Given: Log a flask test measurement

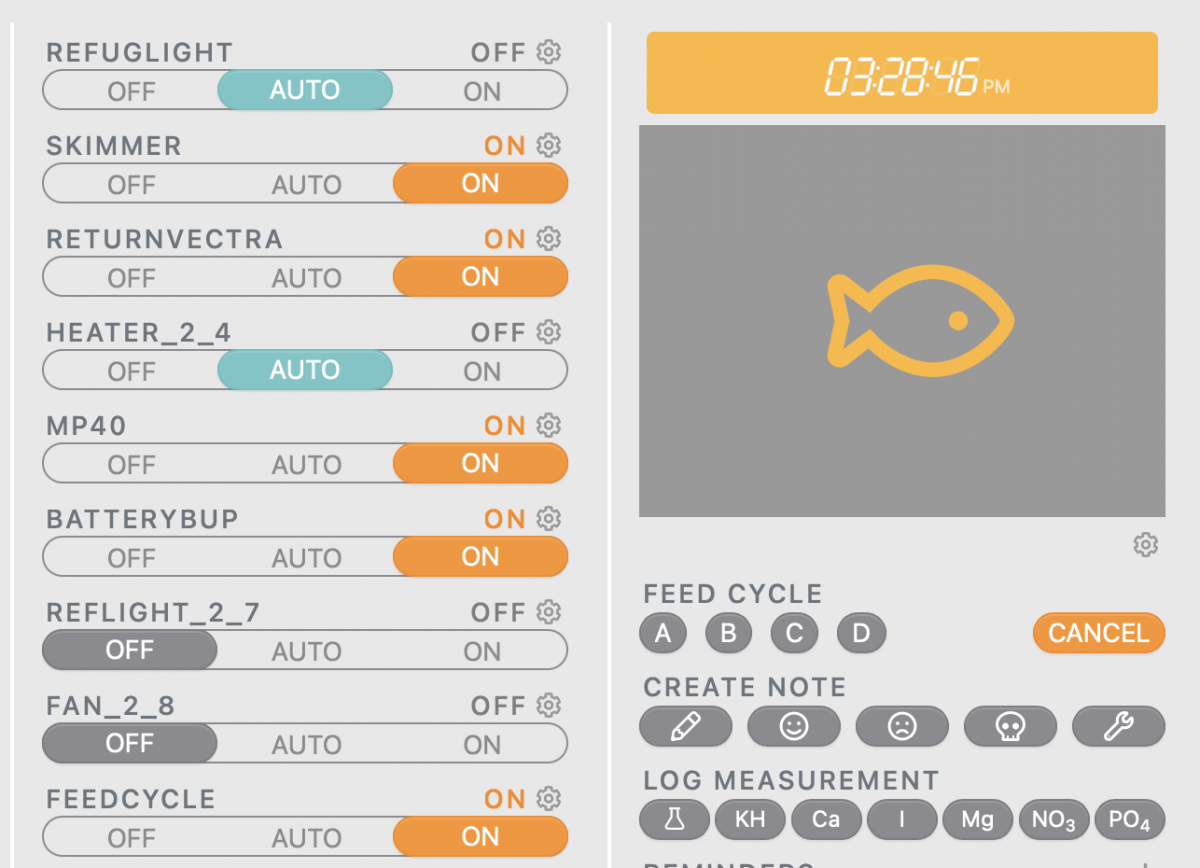Looking at the screenshot, I should pos(674,820).
